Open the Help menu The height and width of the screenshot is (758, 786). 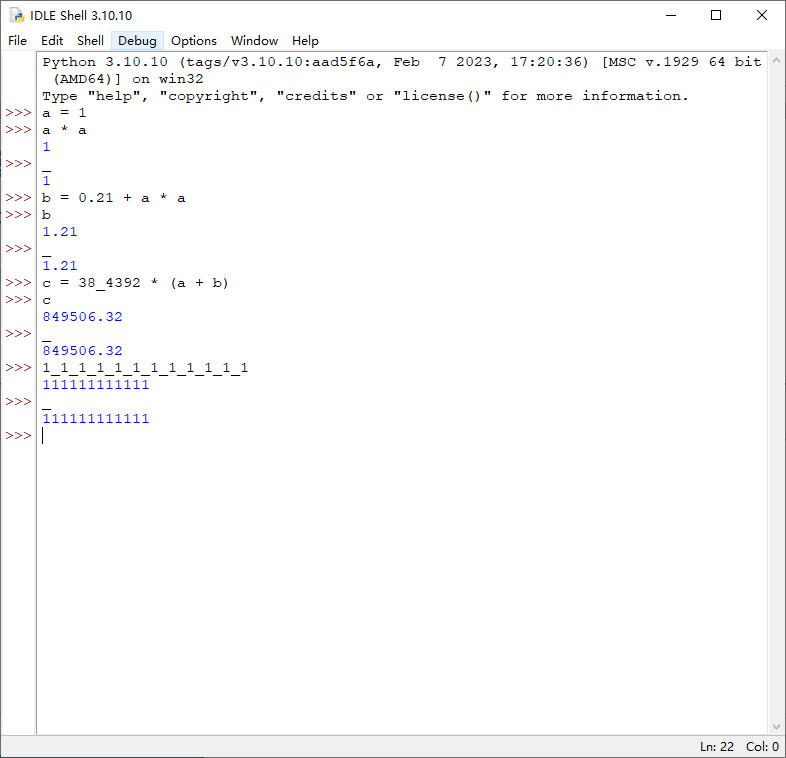pyautogui.click(x=305, y=41)
